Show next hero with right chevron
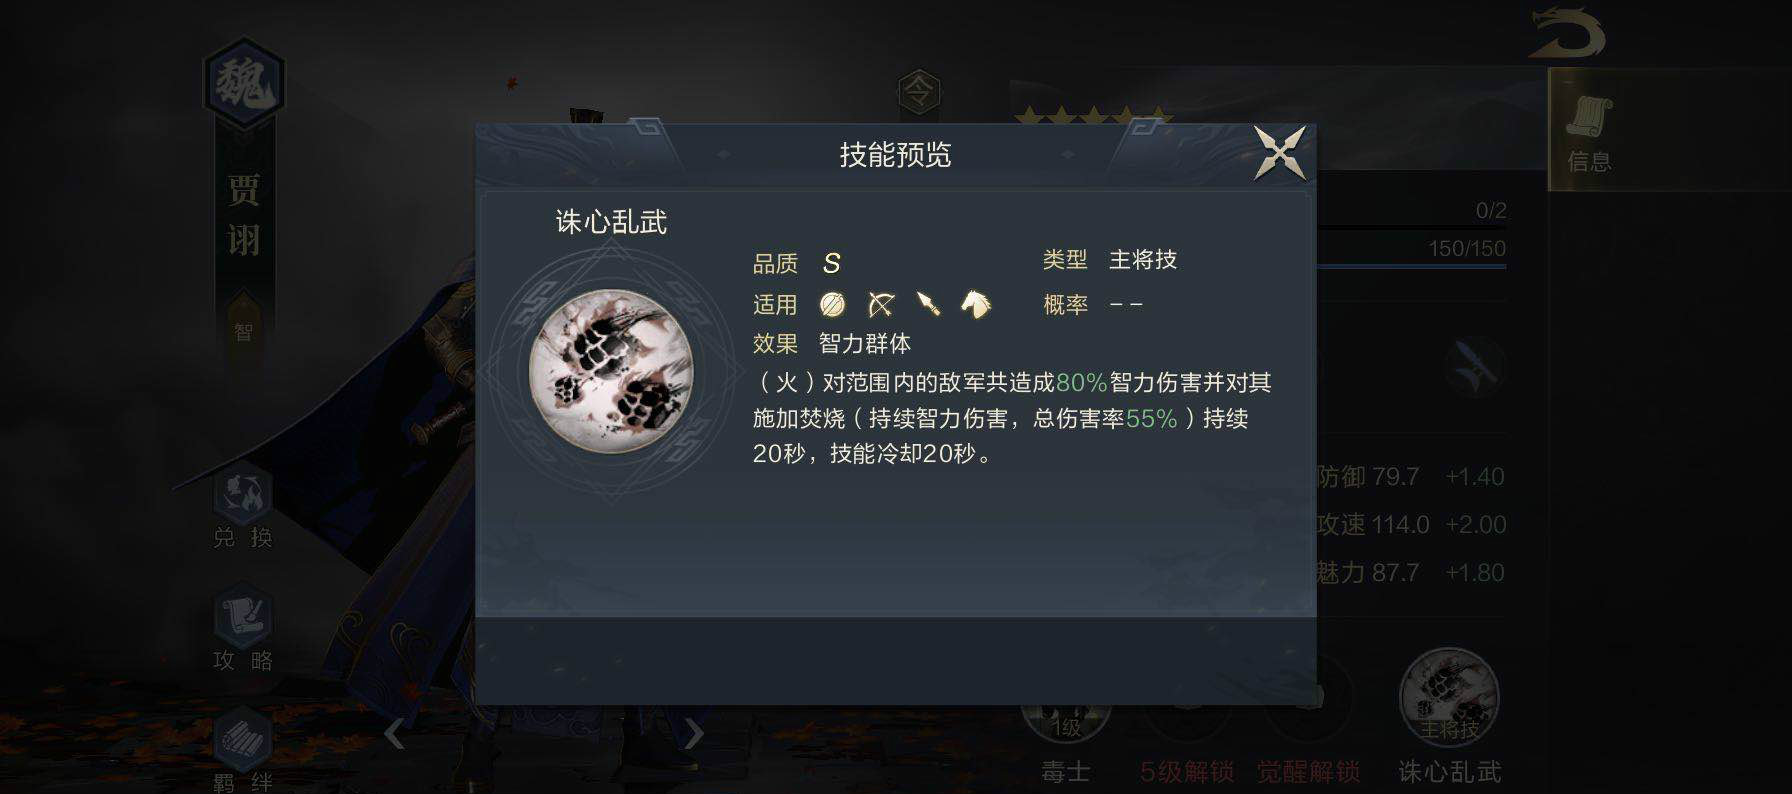The width and height of the screenshot is (1792, 794). (x=694, y=733)
